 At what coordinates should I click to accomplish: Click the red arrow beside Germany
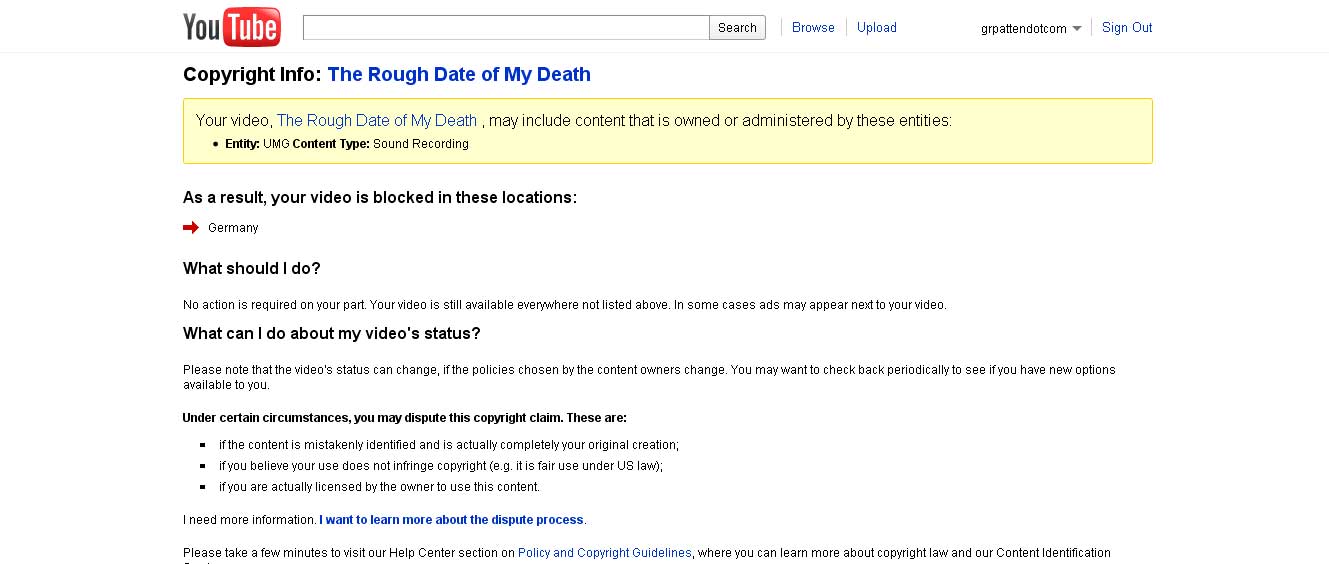point(191,228)
